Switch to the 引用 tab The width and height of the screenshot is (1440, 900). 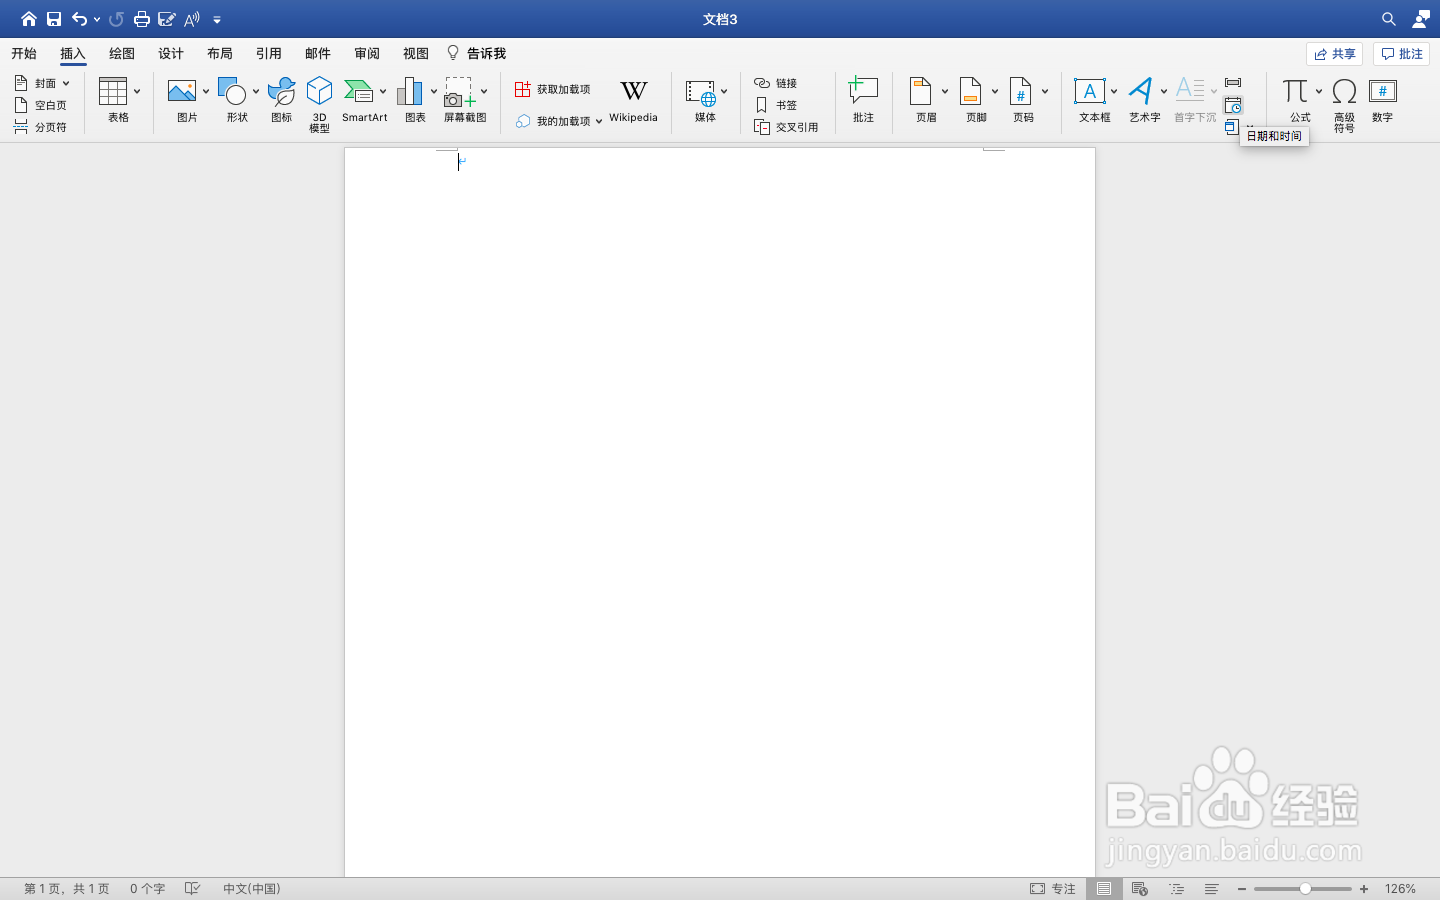269,54
